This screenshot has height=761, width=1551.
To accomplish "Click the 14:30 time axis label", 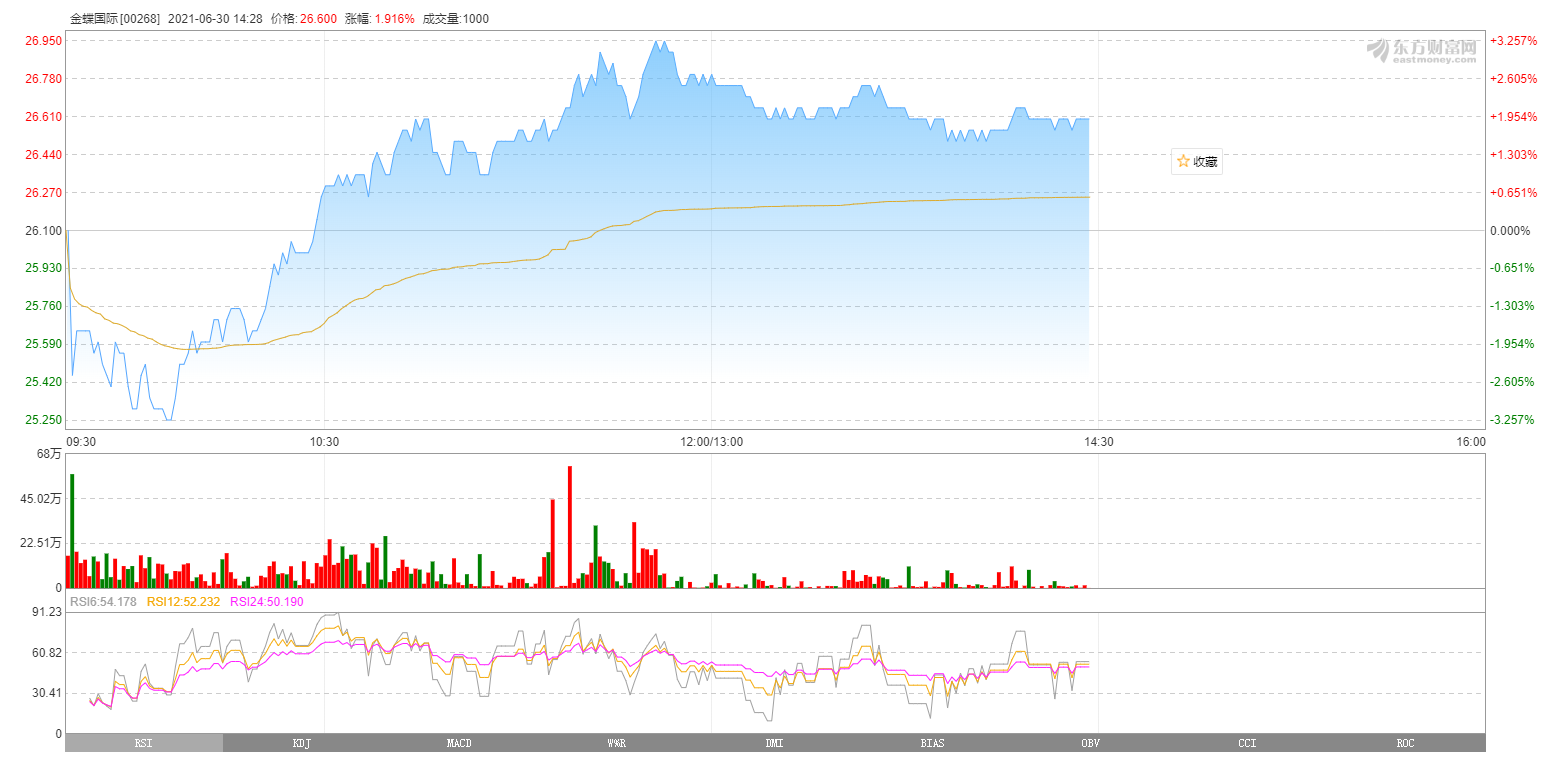I will [x=1098, y=441].
